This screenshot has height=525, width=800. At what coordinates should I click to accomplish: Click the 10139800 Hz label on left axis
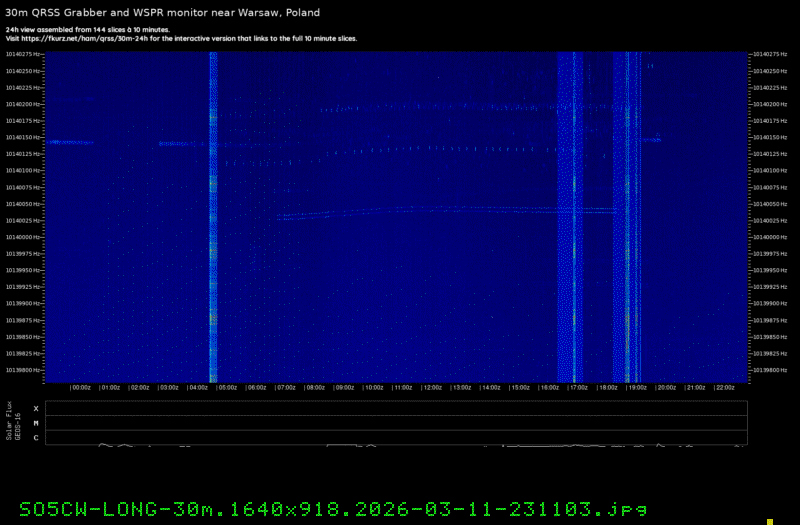pyautogui.click(x=24, y=370)
